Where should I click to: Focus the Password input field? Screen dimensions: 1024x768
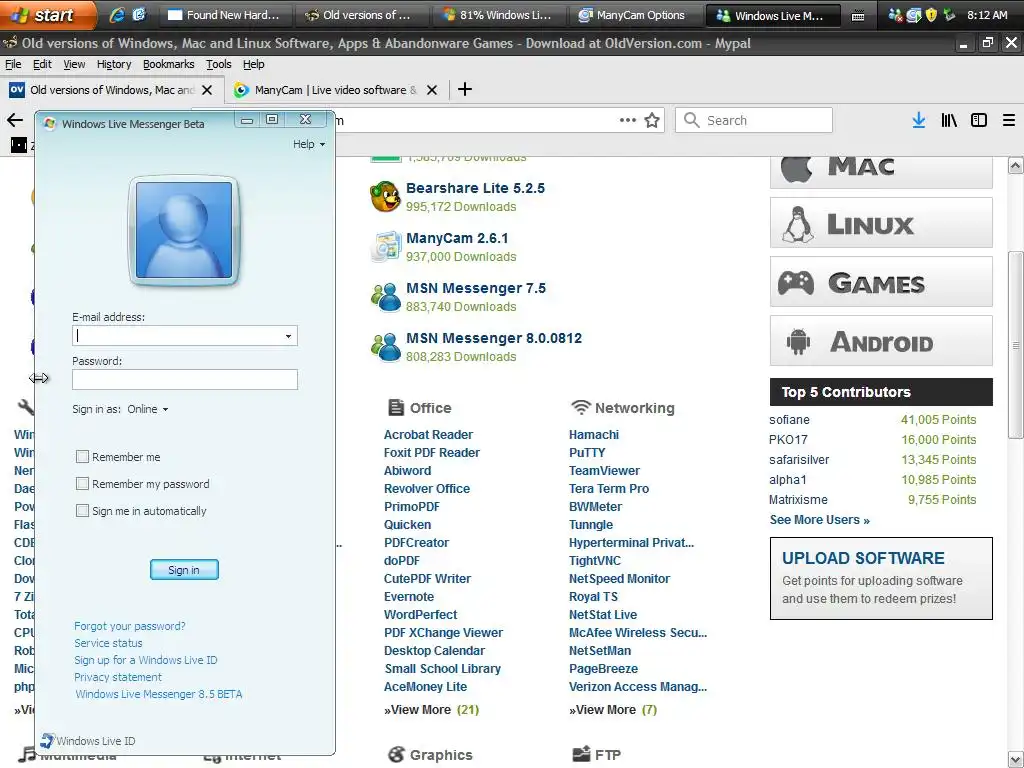pyautogui.click(x=185, y=379)
